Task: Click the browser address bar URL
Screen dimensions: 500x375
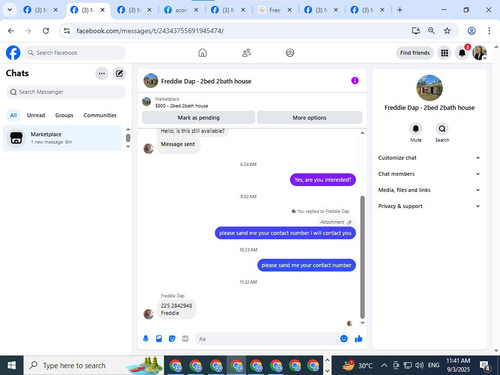Action: coord(150,31)
